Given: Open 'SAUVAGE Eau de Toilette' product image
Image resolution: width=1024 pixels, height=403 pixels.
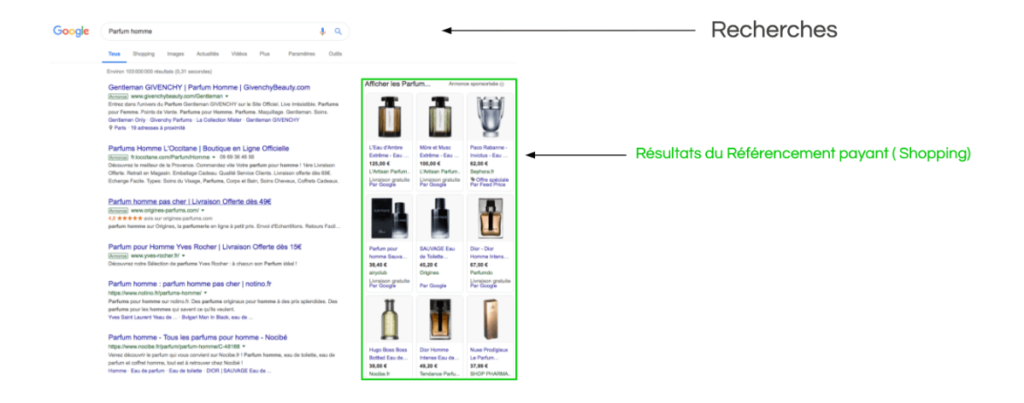Looking at the screenshot, I should [x=439, y=218].
